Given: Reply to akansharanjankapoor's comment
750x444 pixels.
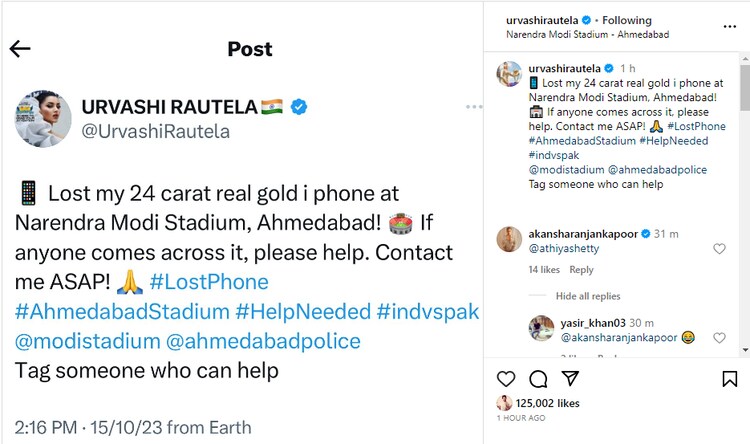Looking at the screenshot, I should click(581, 270).
